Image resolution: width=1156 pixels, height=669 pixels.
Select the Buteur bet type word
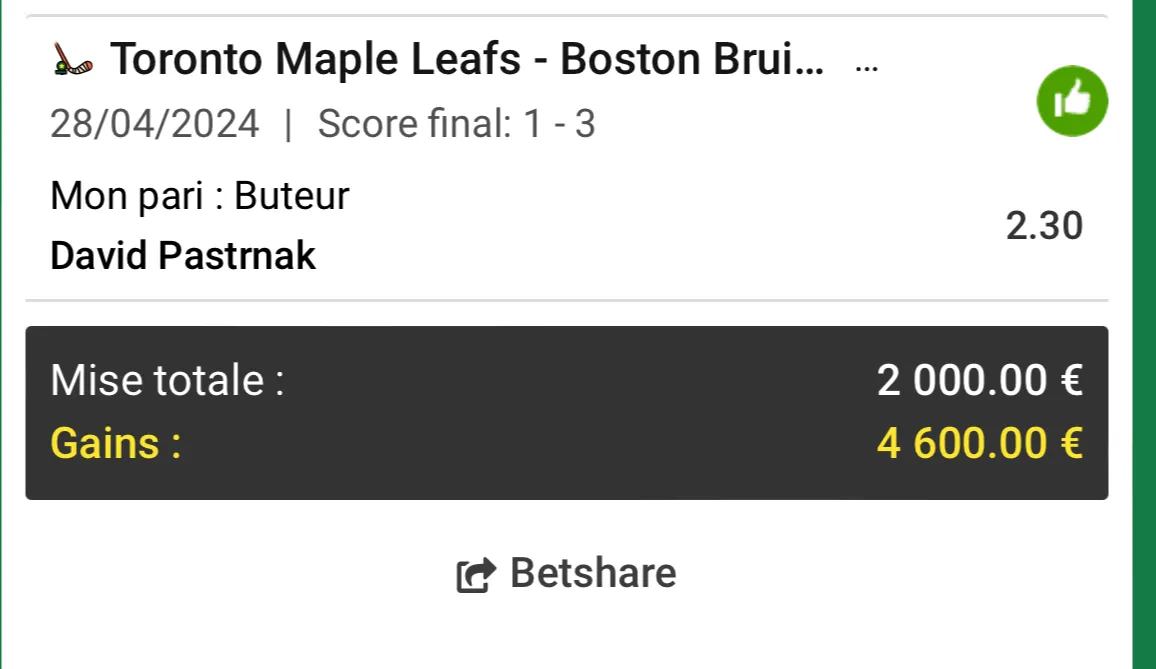[291, 196]
